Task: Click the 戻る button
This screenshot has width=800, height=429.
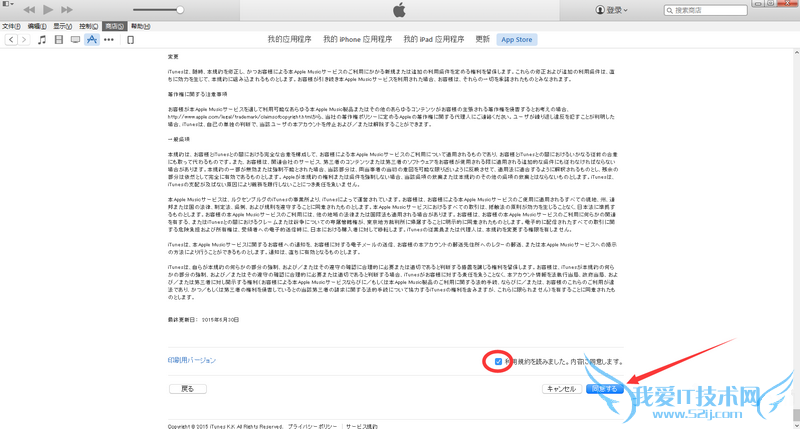Action: [x=188, y=389]
